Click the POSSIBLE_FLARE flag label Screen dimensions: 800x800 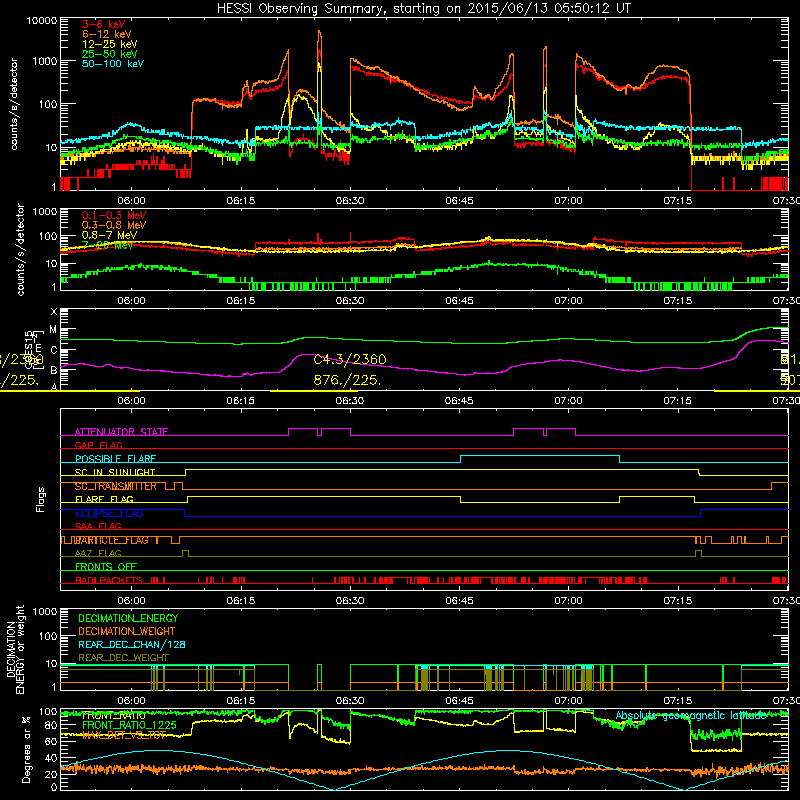115,459
